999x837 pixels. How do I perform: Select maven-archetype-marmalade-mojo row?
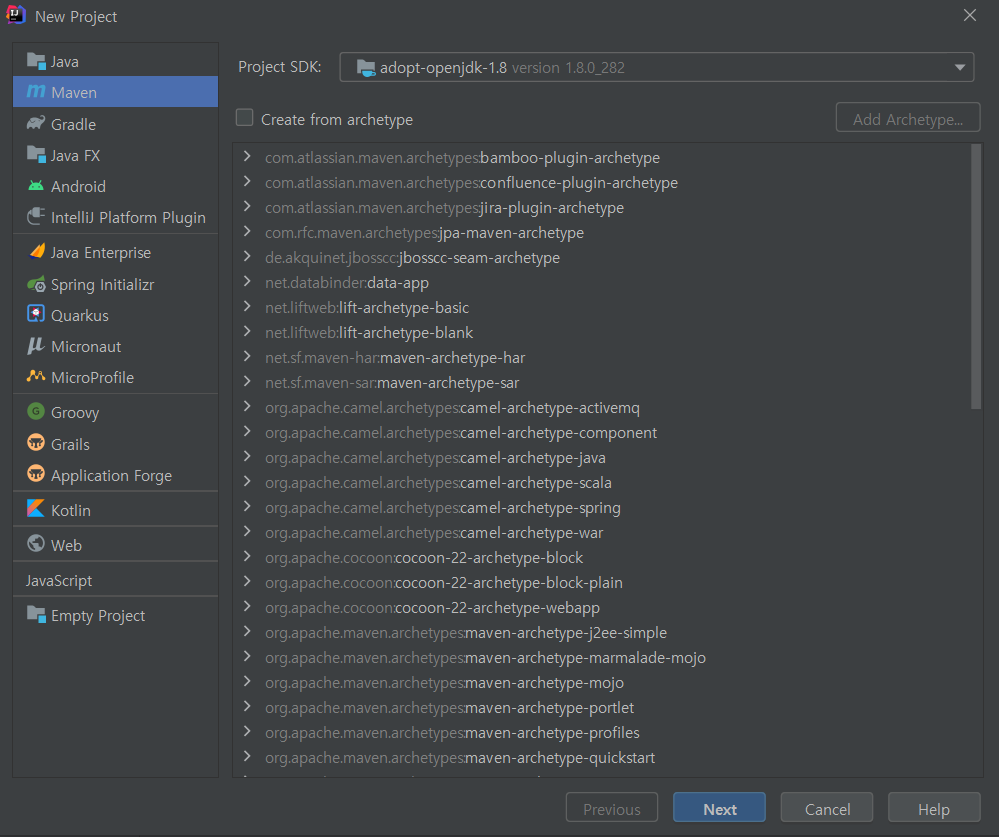(x=601, y=657)
